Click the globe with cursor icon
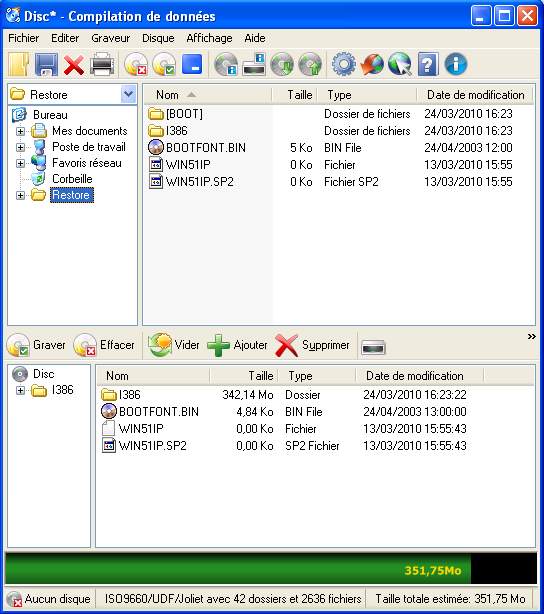544x614 pixels. click(x=399, y=65)
